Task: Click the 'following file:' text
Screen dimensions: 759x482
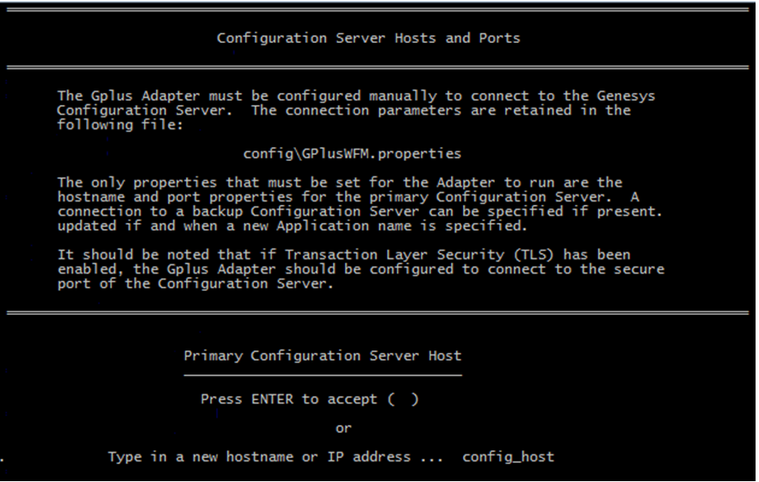Action: [120, 125]
